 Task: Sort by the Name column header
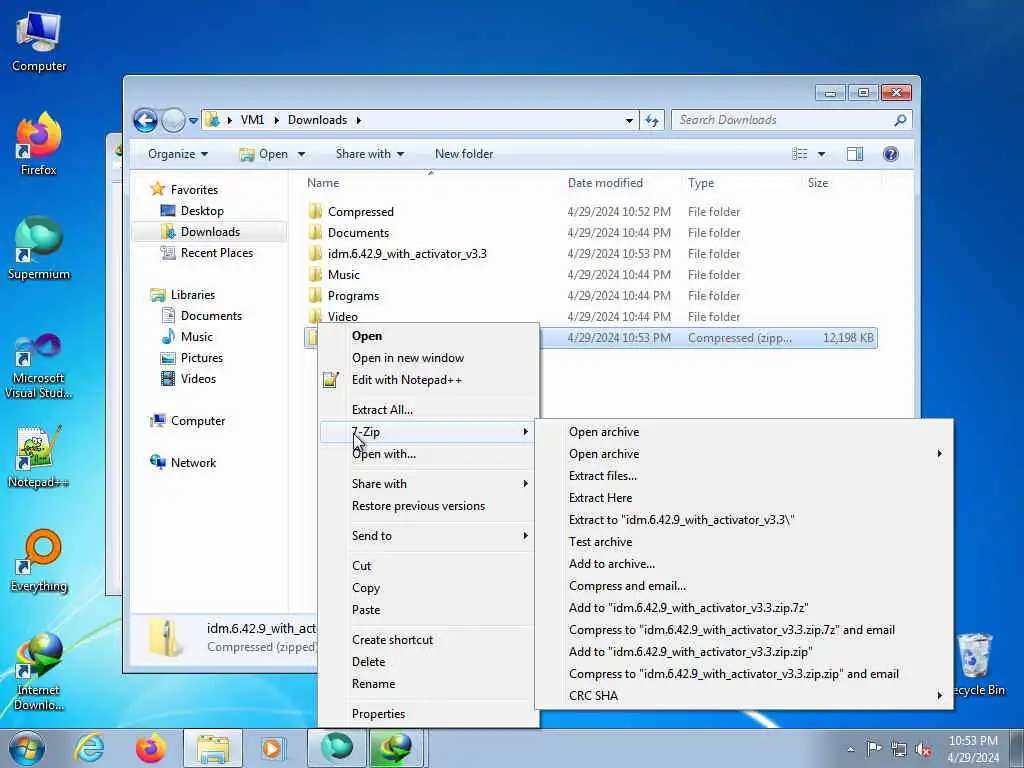(323, 184)
